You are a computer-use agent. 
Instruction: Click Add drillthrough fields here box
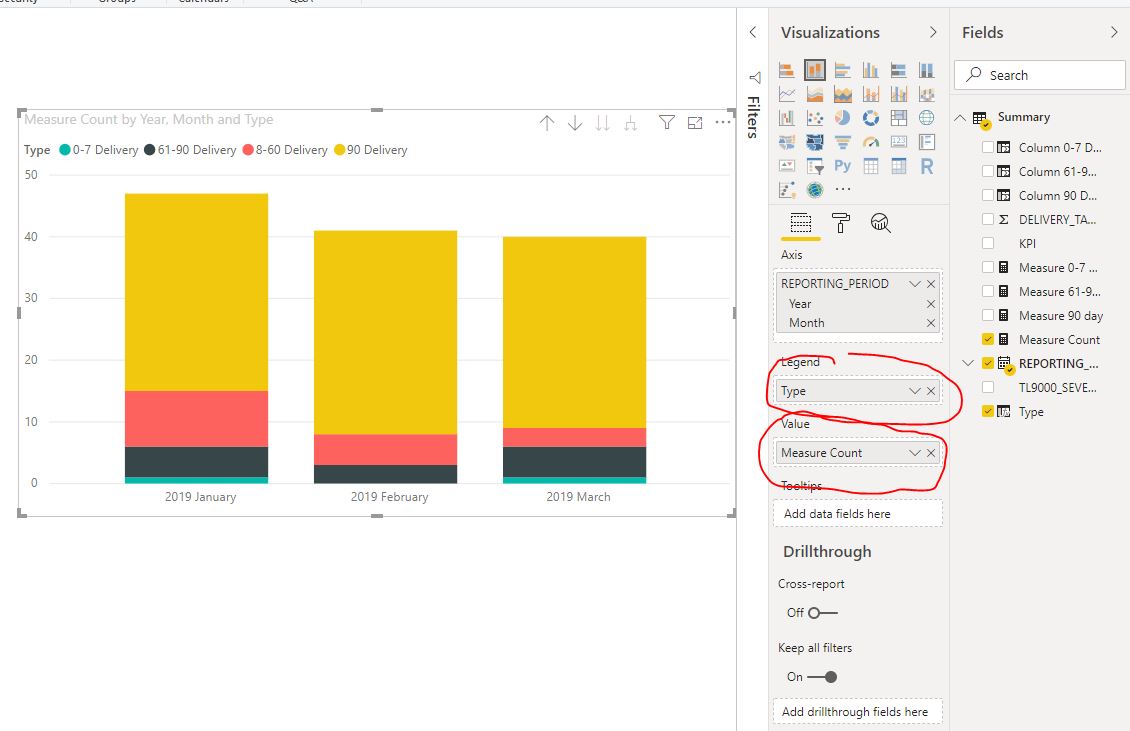858,712
